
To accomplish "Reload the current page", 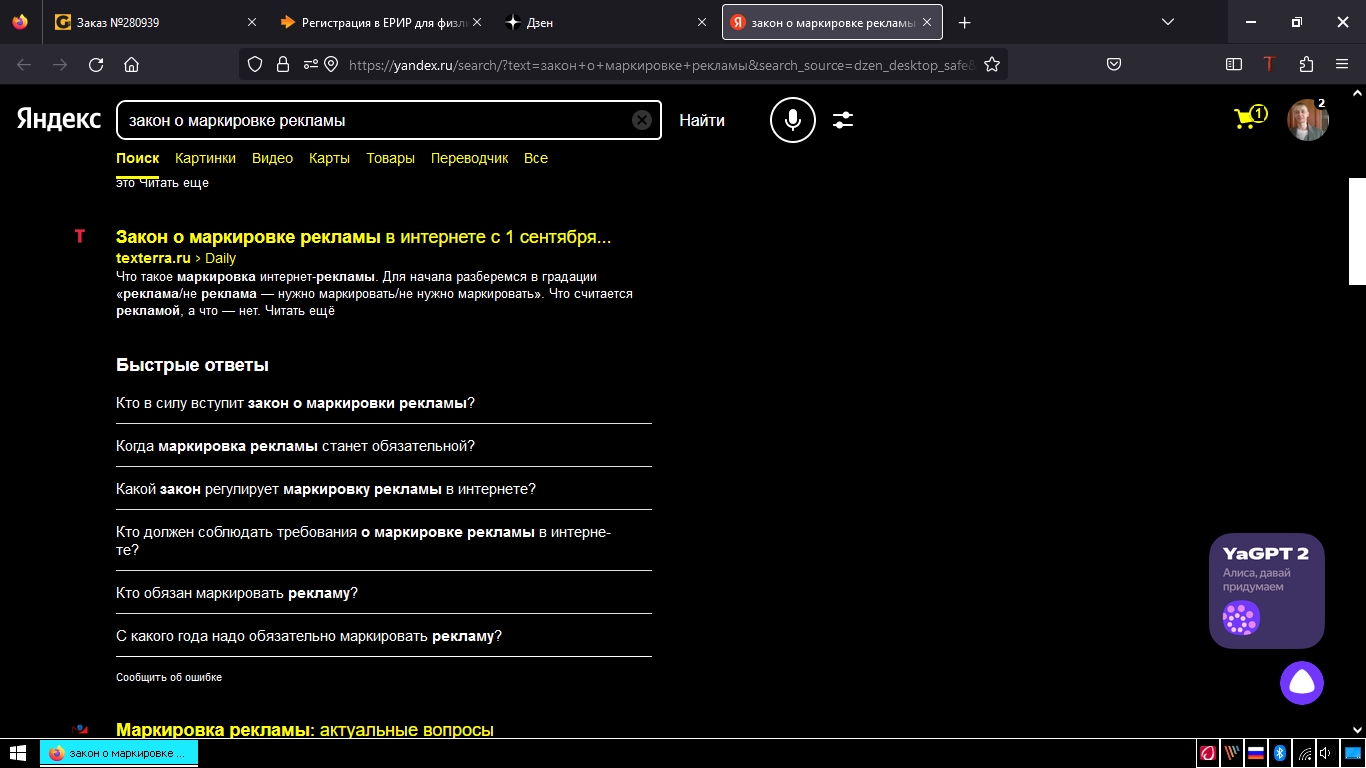I will [x=96, y=64].
